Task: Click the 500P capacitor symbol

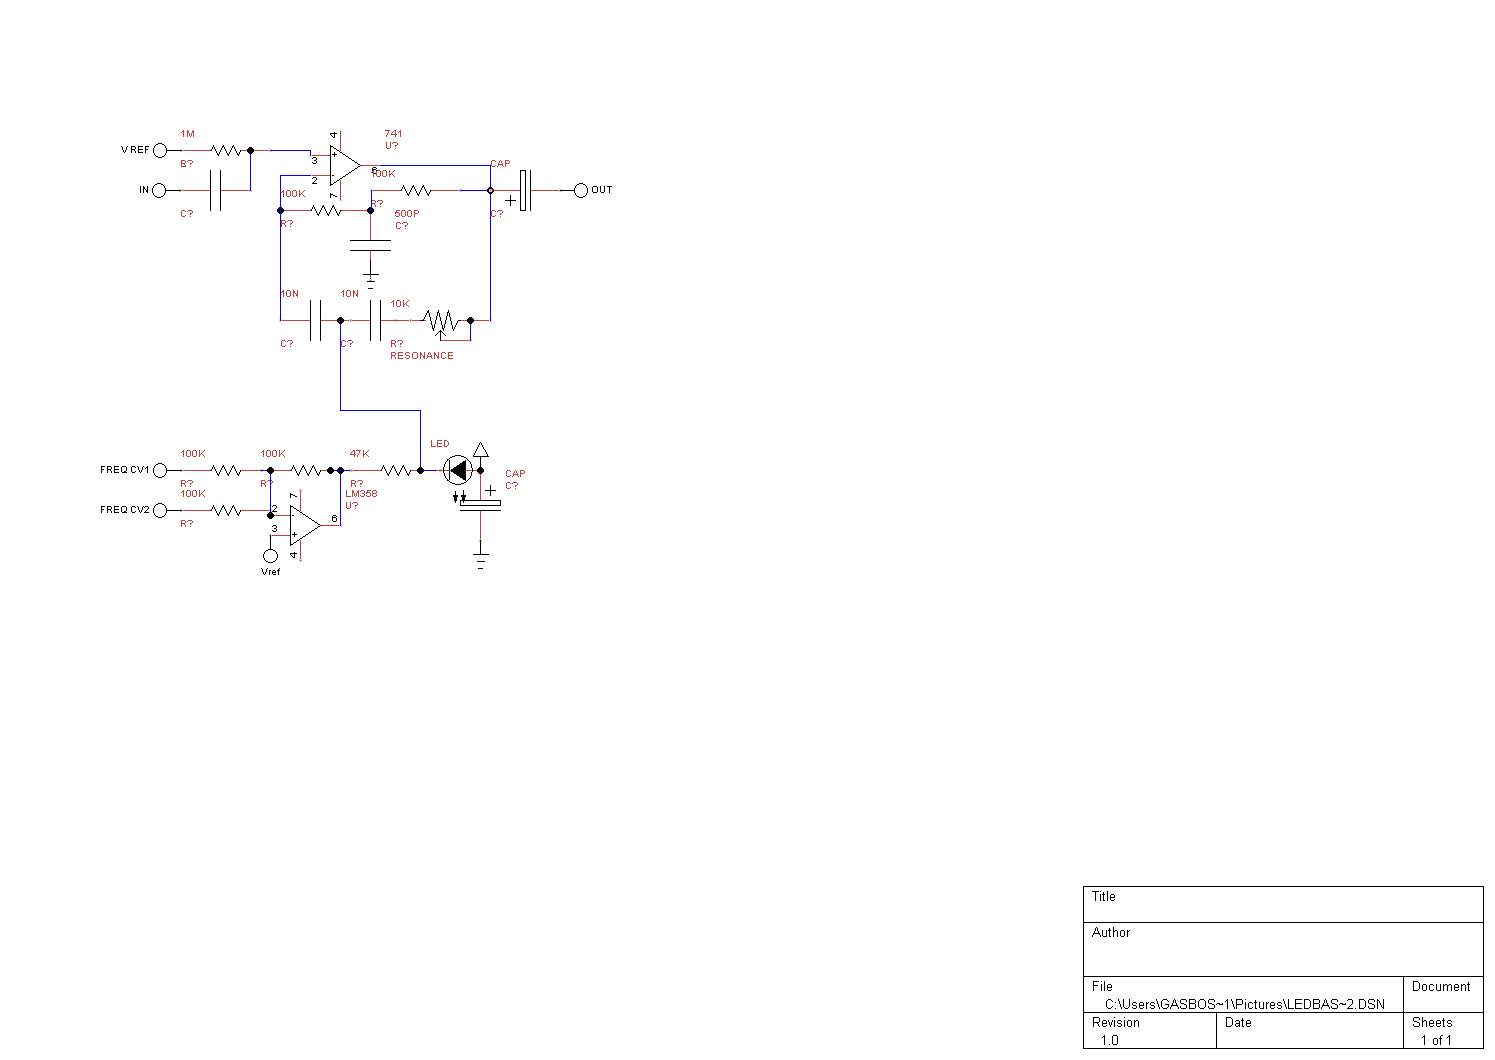Action: point(370,245)
